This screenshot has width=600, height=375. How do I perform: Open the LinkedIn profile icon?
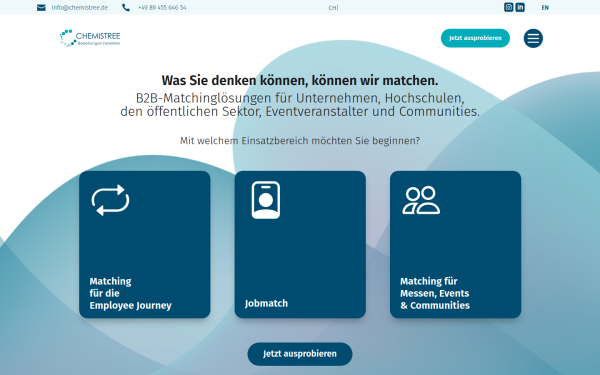tap(520, 7)
